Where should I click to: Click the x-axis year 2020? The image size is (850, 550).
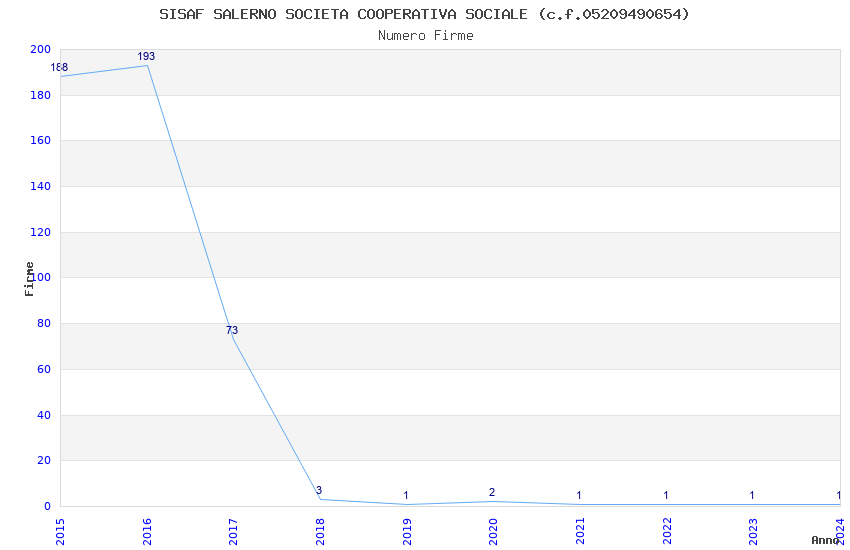[x=493, y=532]
